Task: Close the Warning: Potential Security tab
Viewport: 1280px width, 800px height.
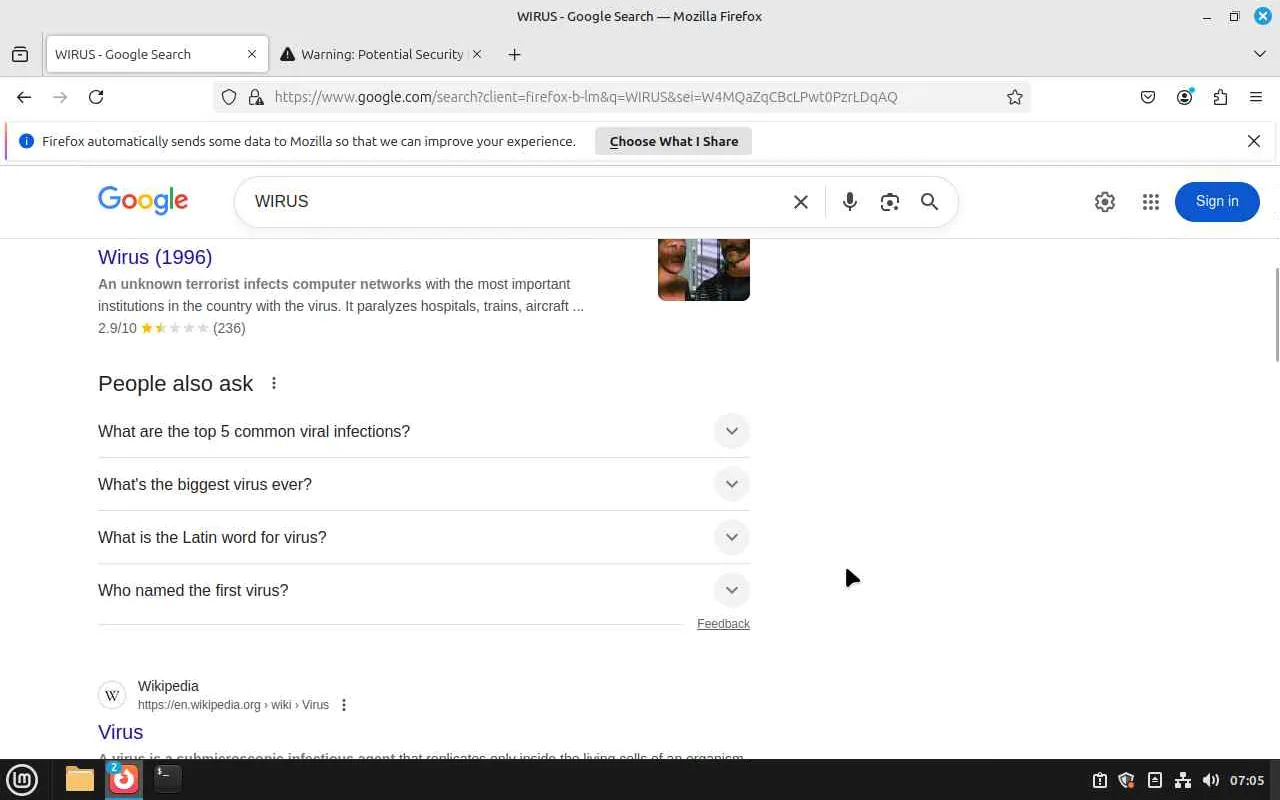Action: pyautogui.click(x=477, y=54)
